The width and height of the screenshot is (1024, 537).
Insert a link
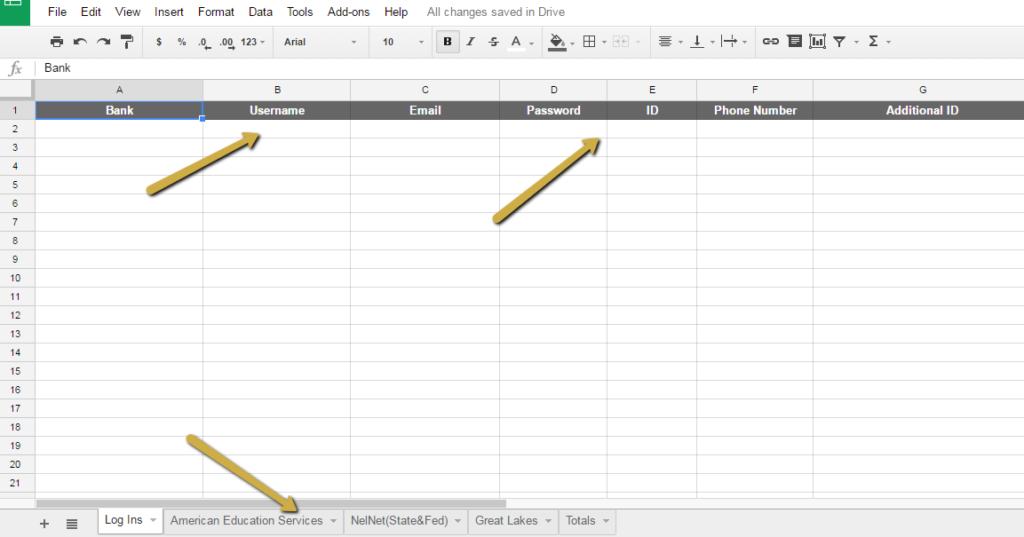point(771,42)
